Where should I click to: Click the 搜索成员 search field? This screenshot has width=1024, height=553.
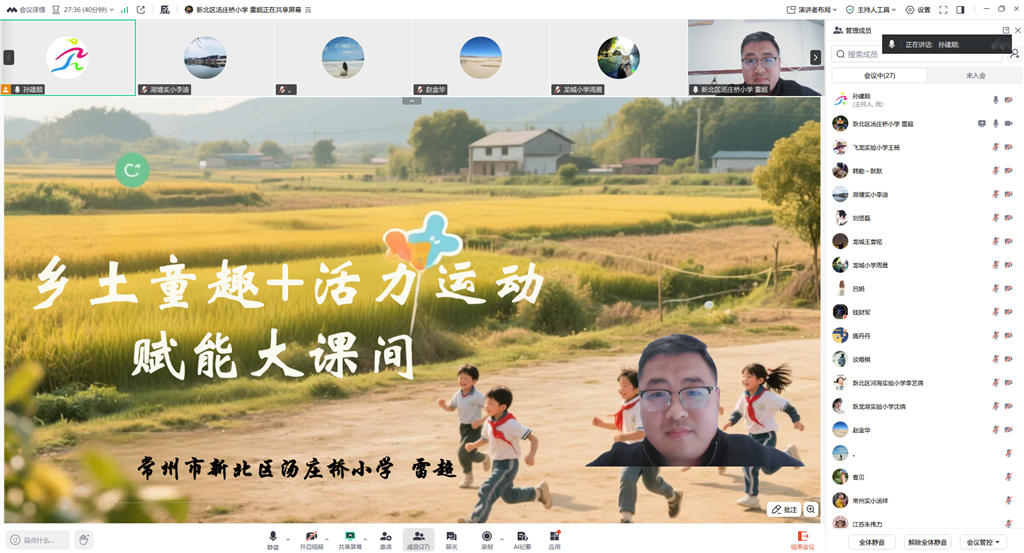point(918,54)
